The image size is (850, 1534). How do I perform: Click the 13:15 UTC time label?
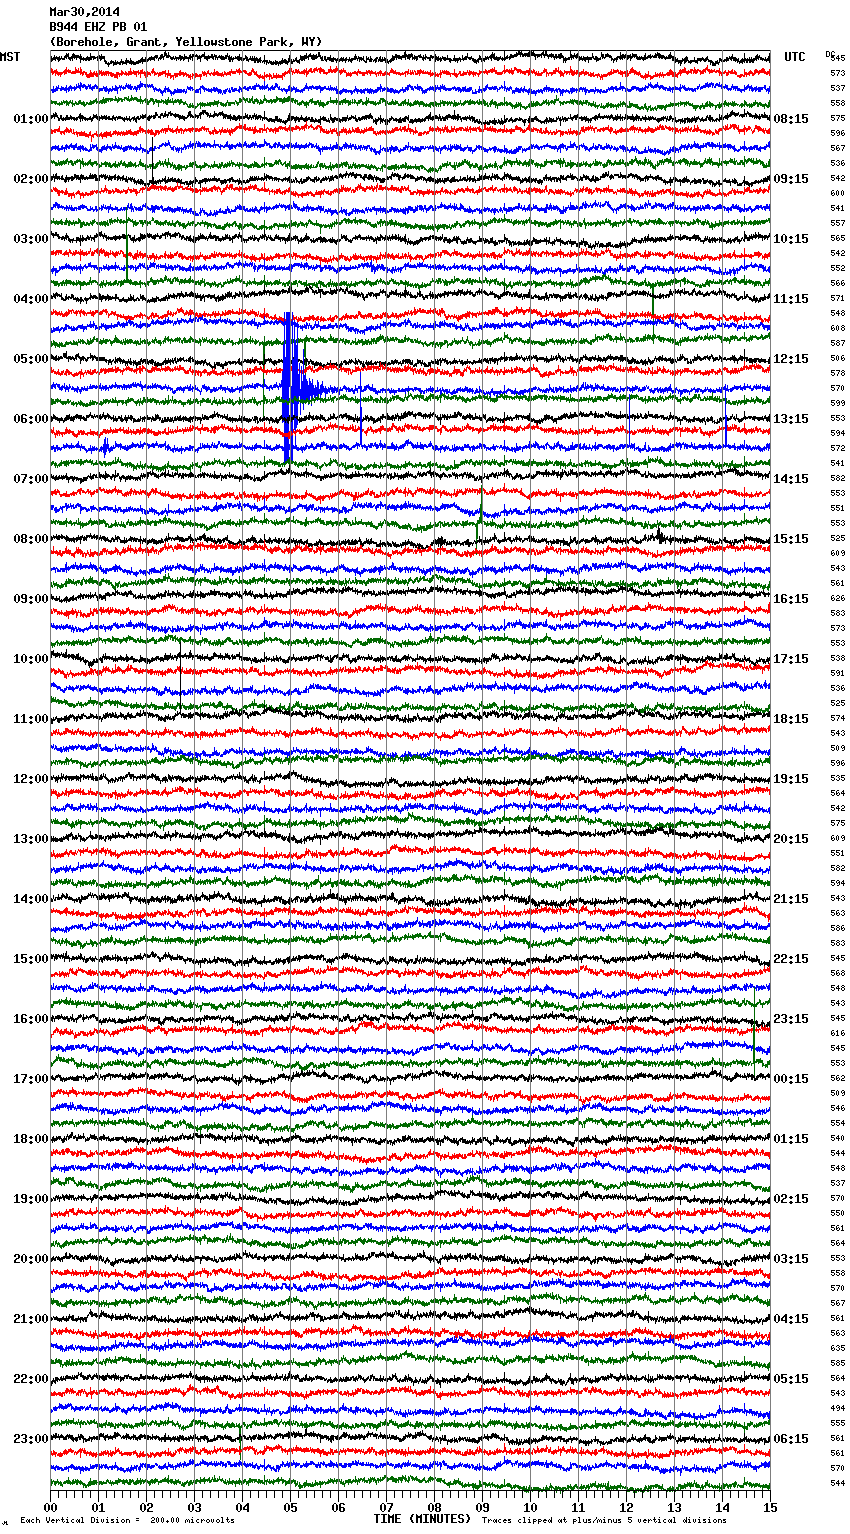[791, 419]
